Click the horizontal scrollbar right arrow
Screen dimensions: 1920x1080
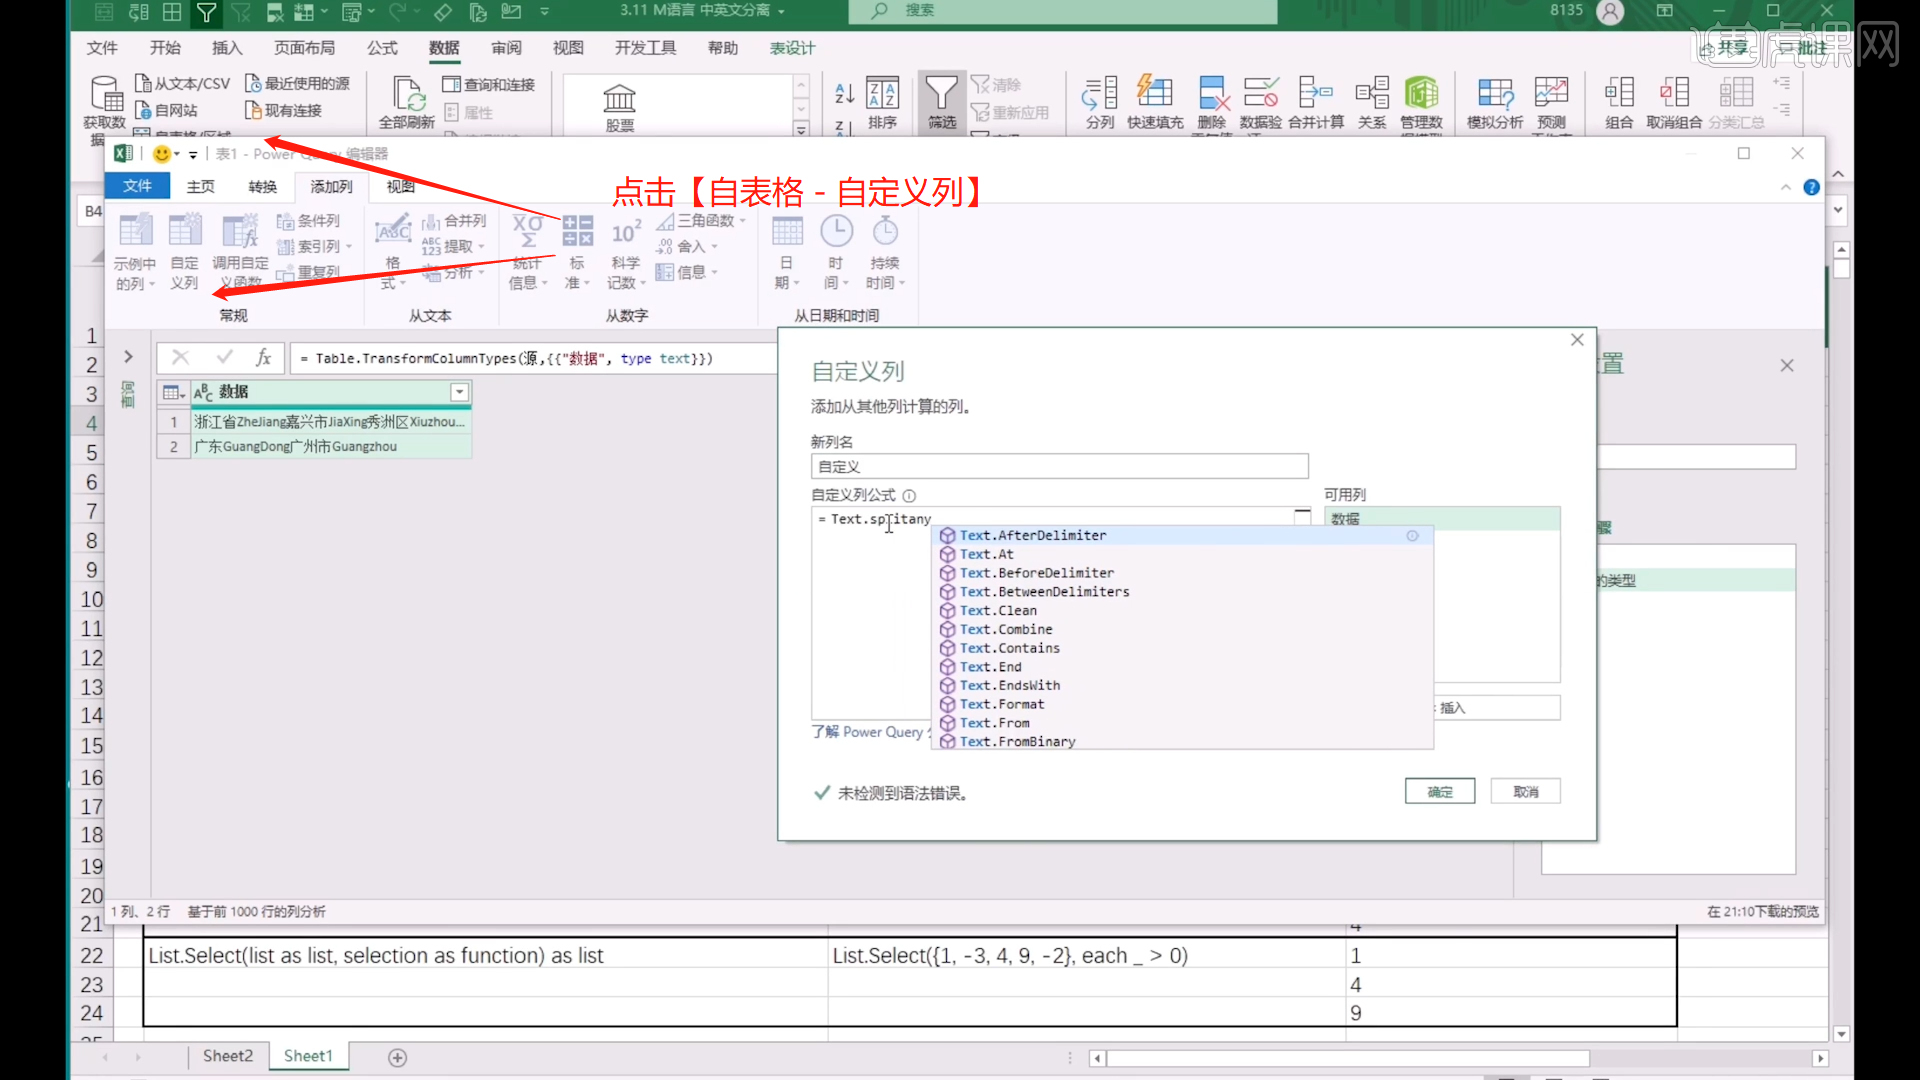pos(1820,1058)
